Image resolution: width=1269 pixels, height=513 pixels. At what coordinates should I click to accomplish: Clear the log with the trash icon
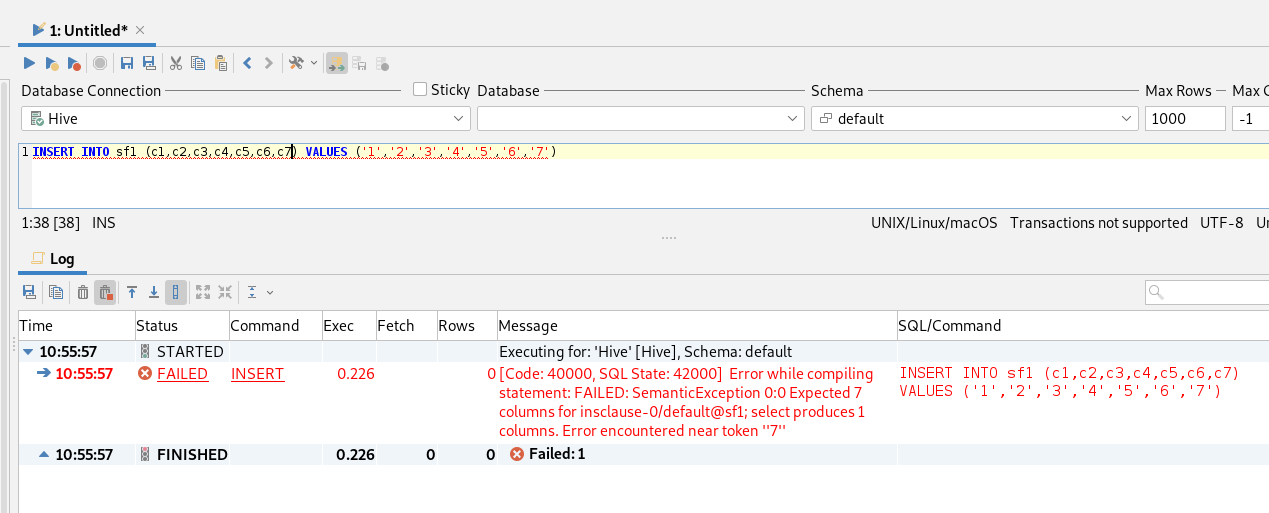click(83, 292)
